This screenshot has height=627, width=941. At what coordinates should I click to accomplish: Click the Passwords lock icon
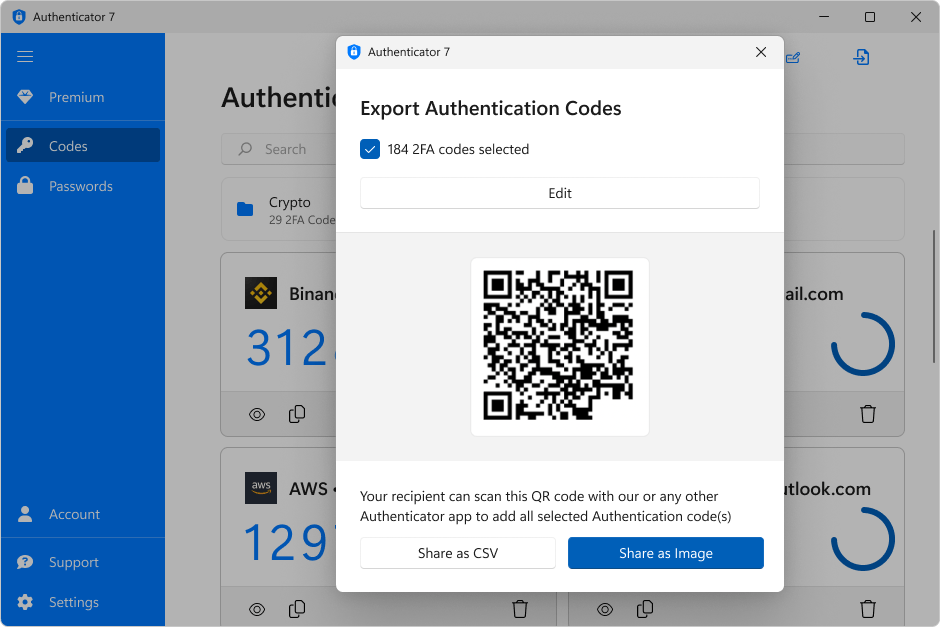click(25, 185)
